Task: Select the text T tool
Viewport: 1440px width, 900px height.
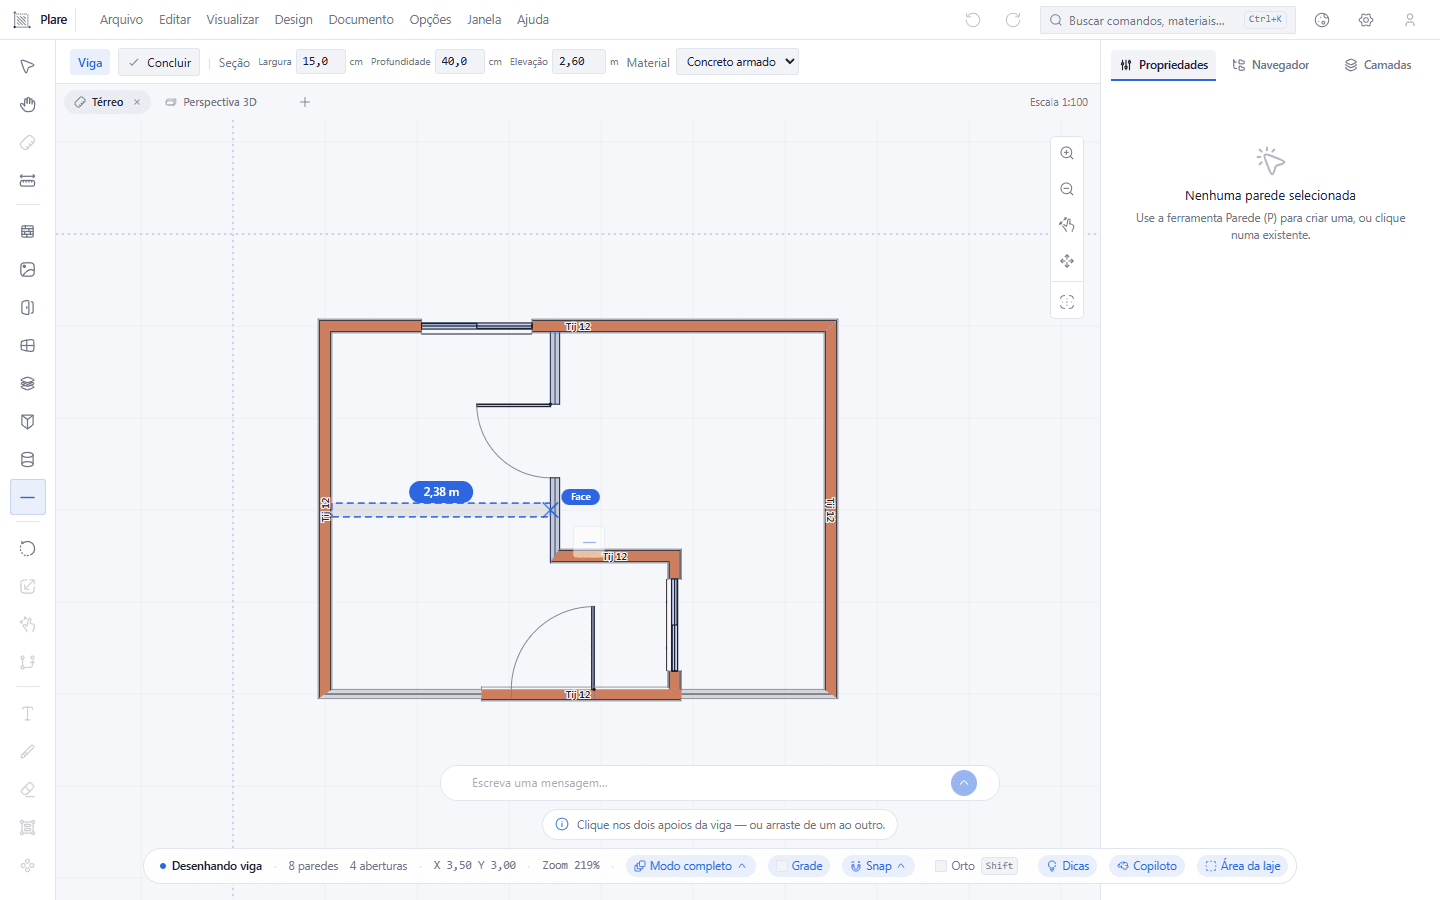Action: [x=28, y=713]
